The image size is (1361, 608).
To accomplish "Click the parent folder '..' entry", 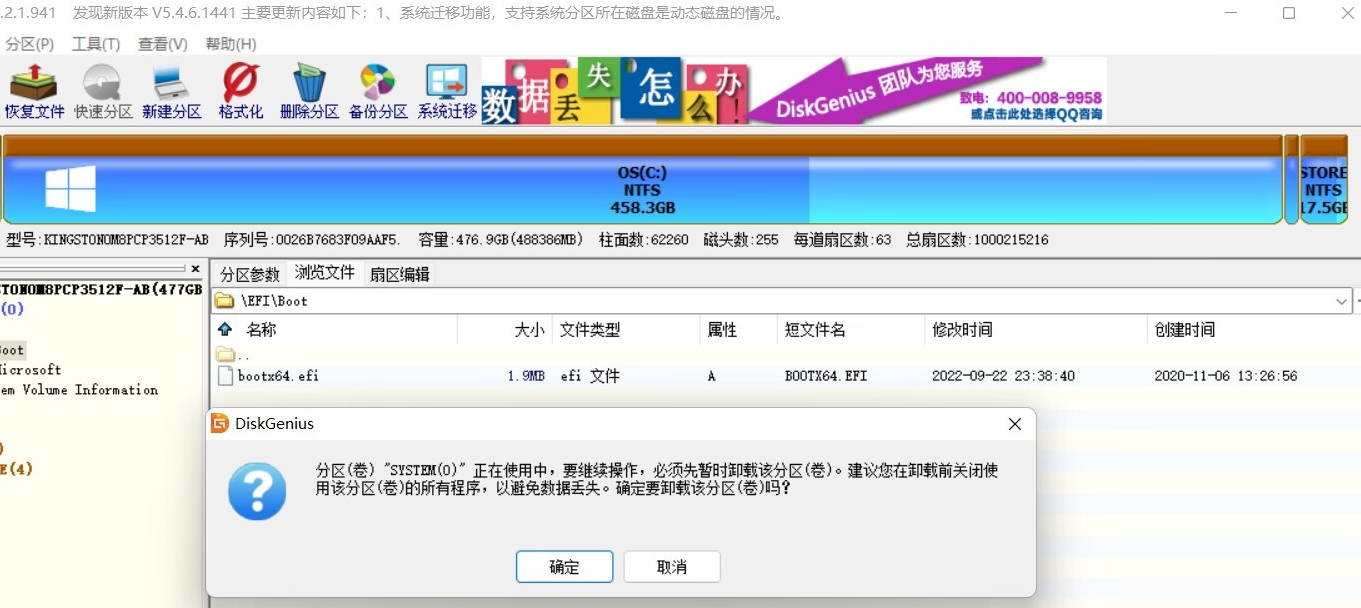I will click(x=233, y=355).
